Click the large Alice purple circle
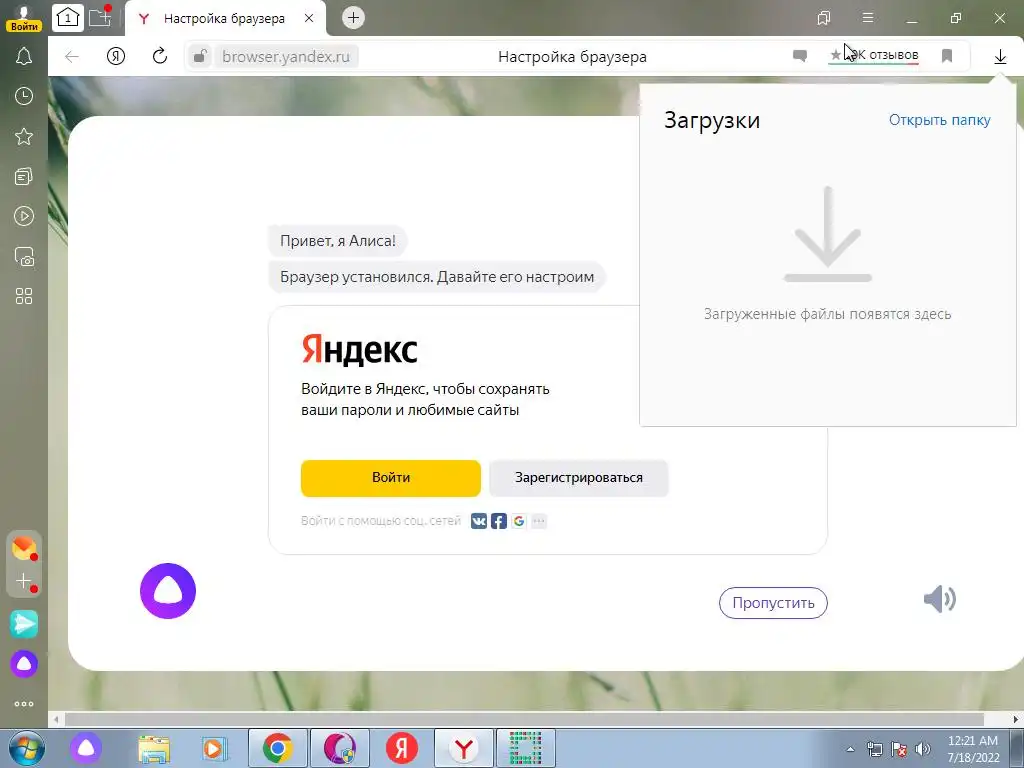The height and width of the screenshot is (768, 1024). 168,590
